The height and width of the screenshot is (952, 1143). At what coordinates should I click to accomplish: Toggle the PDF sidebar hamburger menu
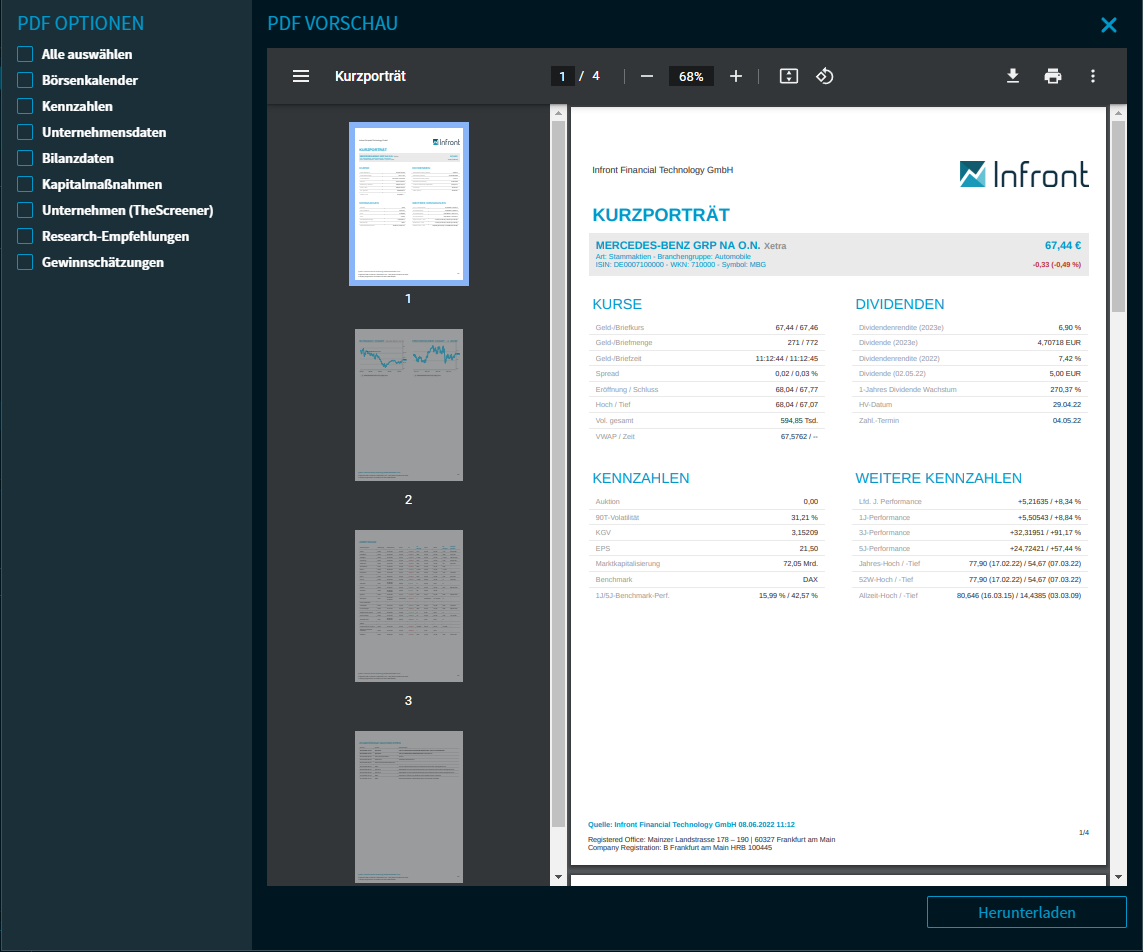[x=301, y=76]
